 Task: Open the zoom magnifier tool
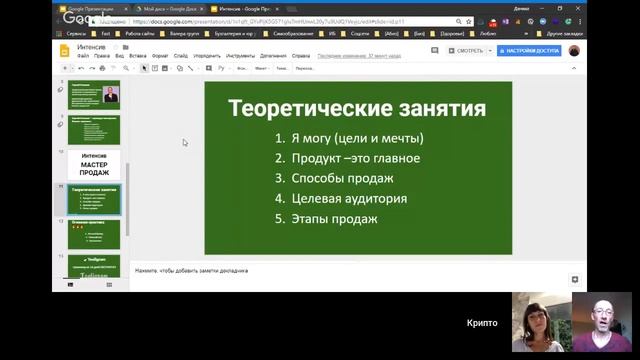click(126, 69)
